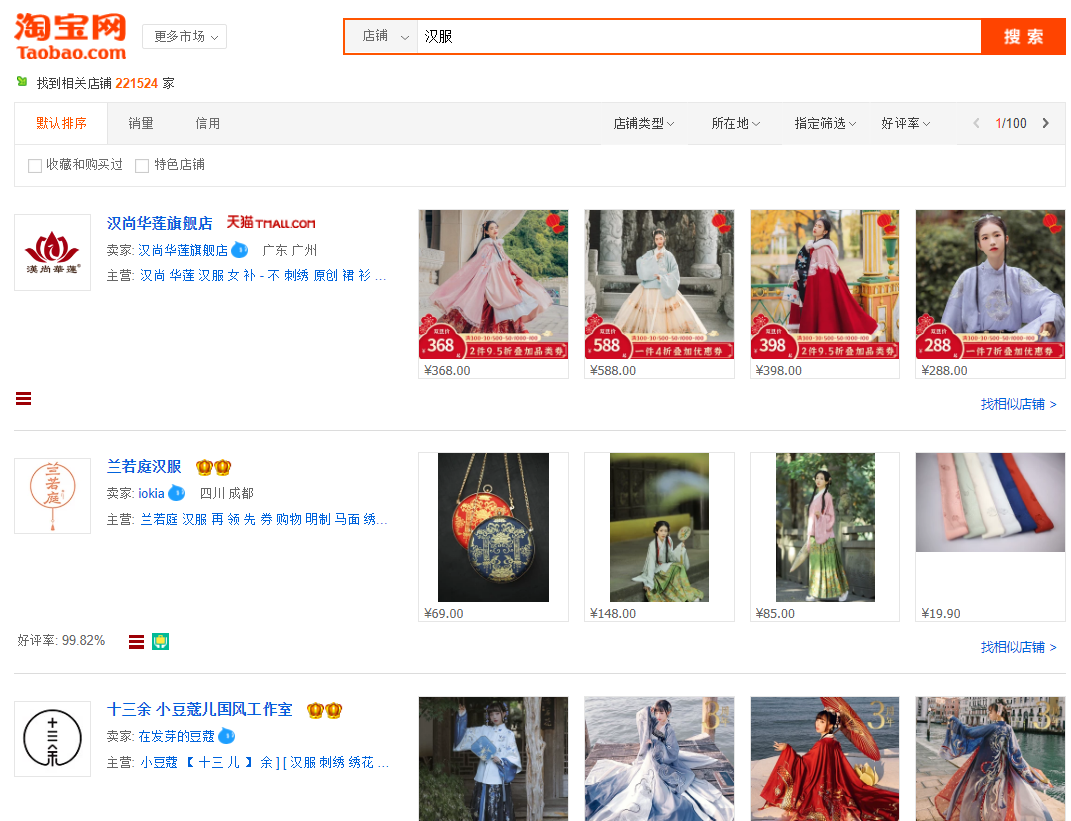The width and height of the screenshot is (1071, 821).
Task: Toggle the 收藏和购买过 filter off
Action: [x=35, y=165]
